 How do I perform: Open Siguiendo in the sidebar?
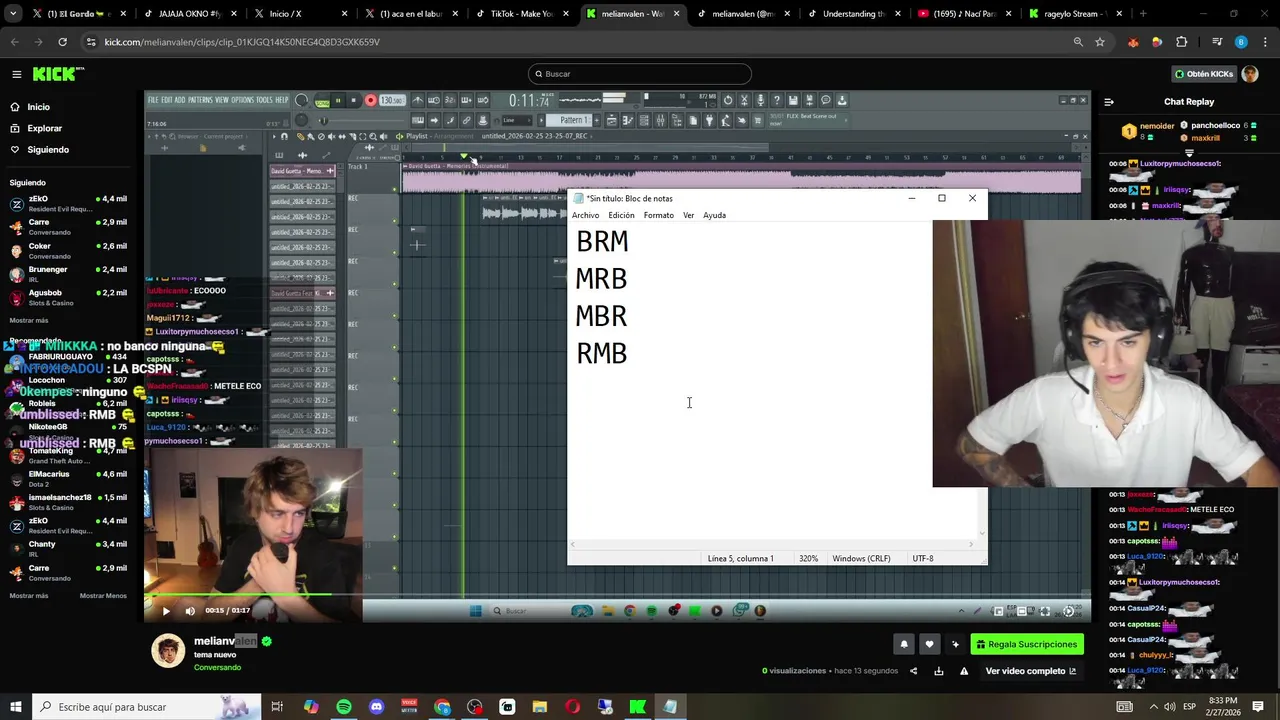point(47,150)
